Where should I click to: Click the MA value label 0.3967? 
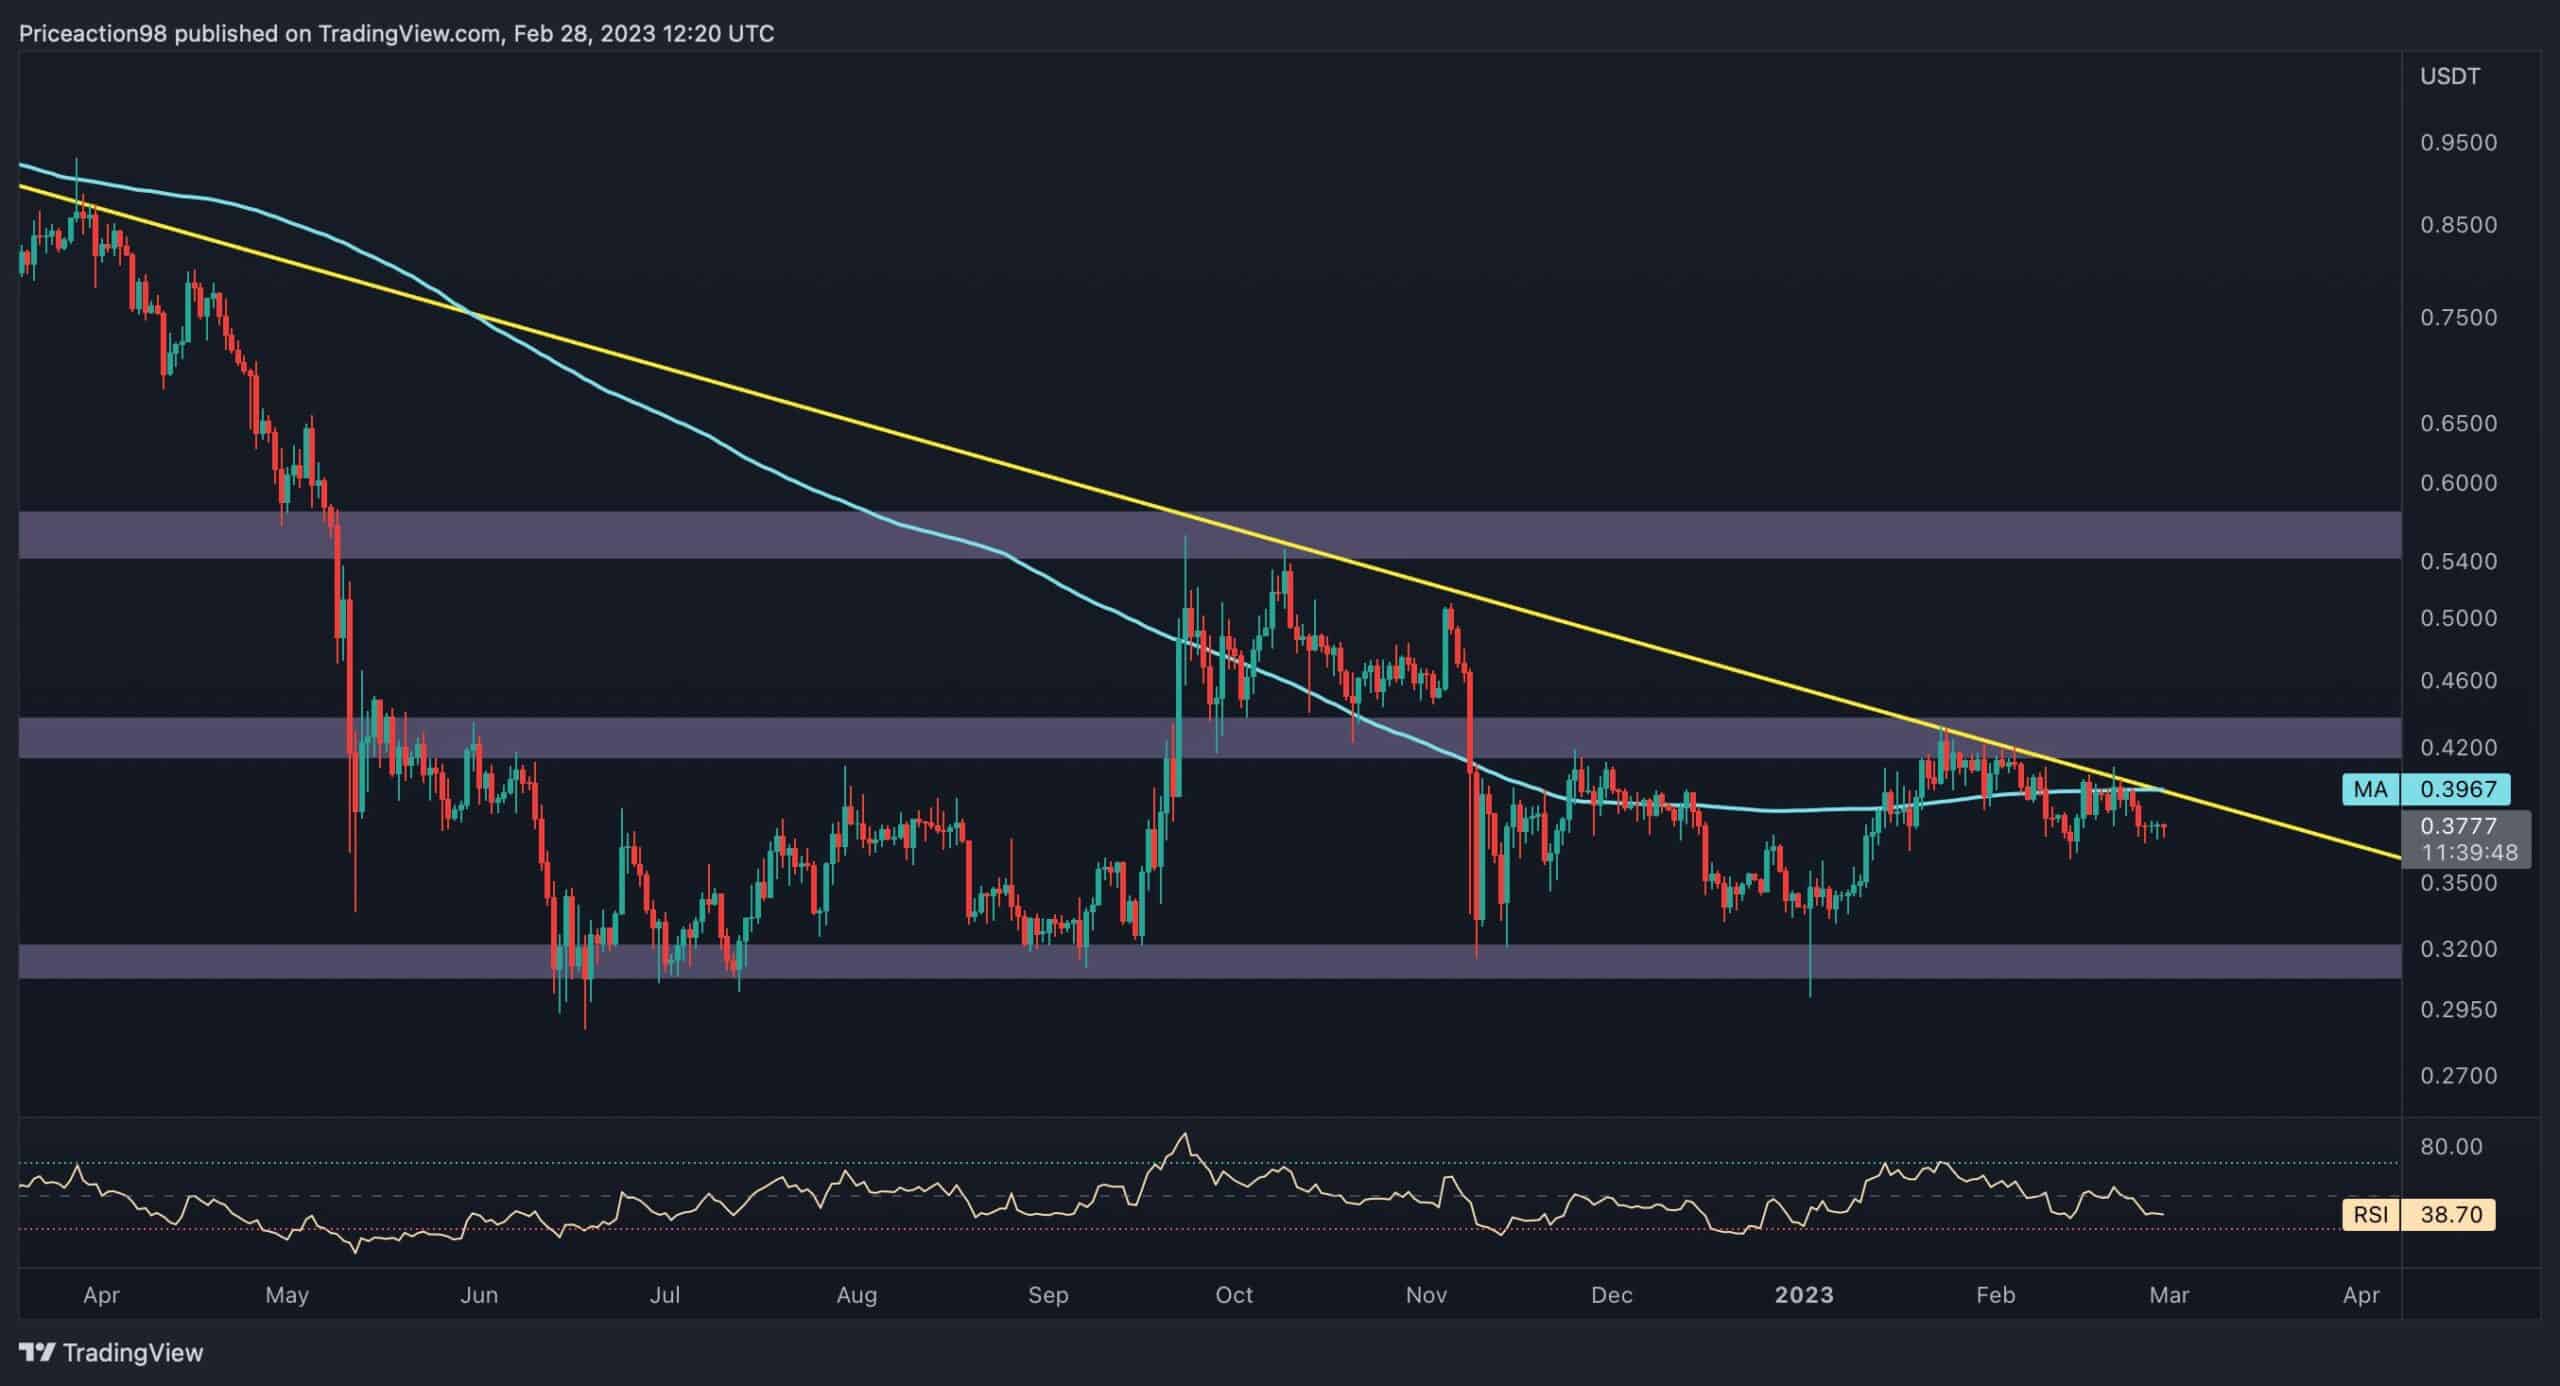(2456, 789)
